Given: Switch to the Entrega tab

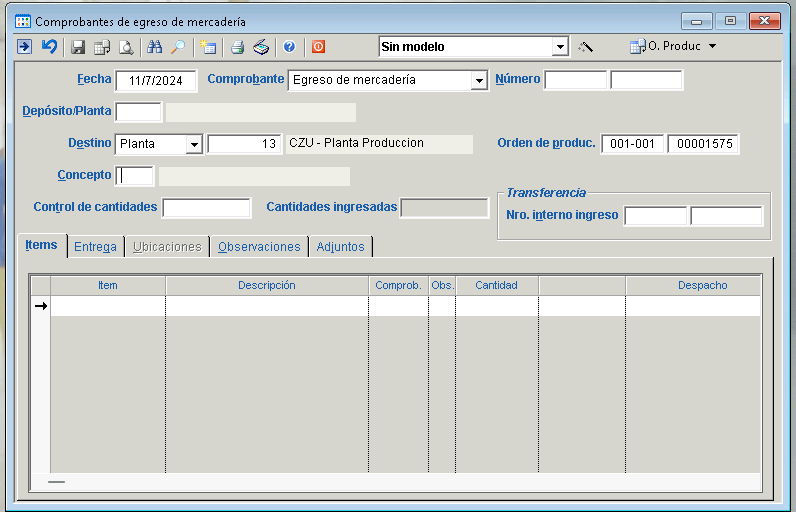Looking at the screenshot, I should pos(95,247).
